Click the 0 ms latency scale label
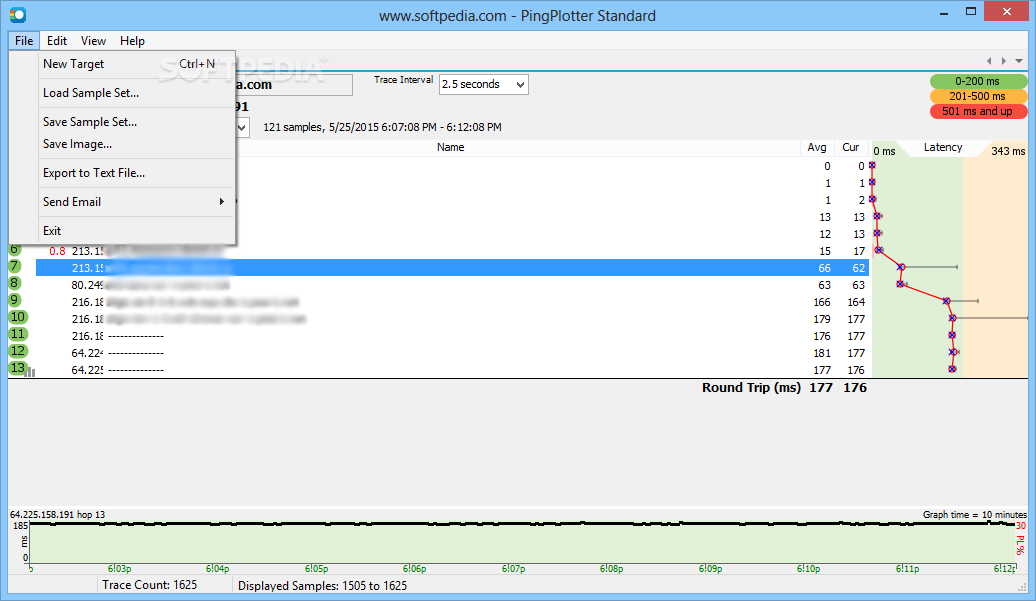Image resolution: width=1036 pixels, height=601 pixels. point(885,151)
